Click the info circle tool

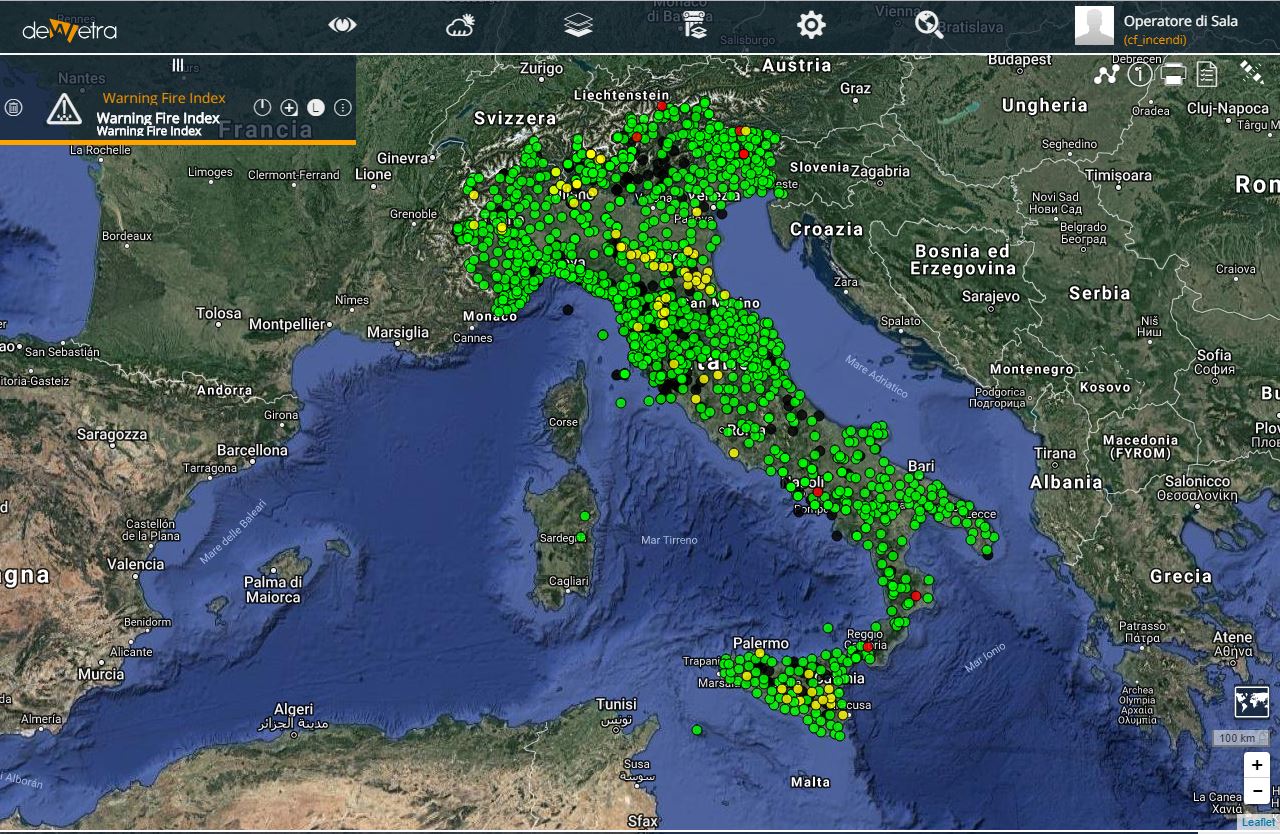[x=1139, y=74]
